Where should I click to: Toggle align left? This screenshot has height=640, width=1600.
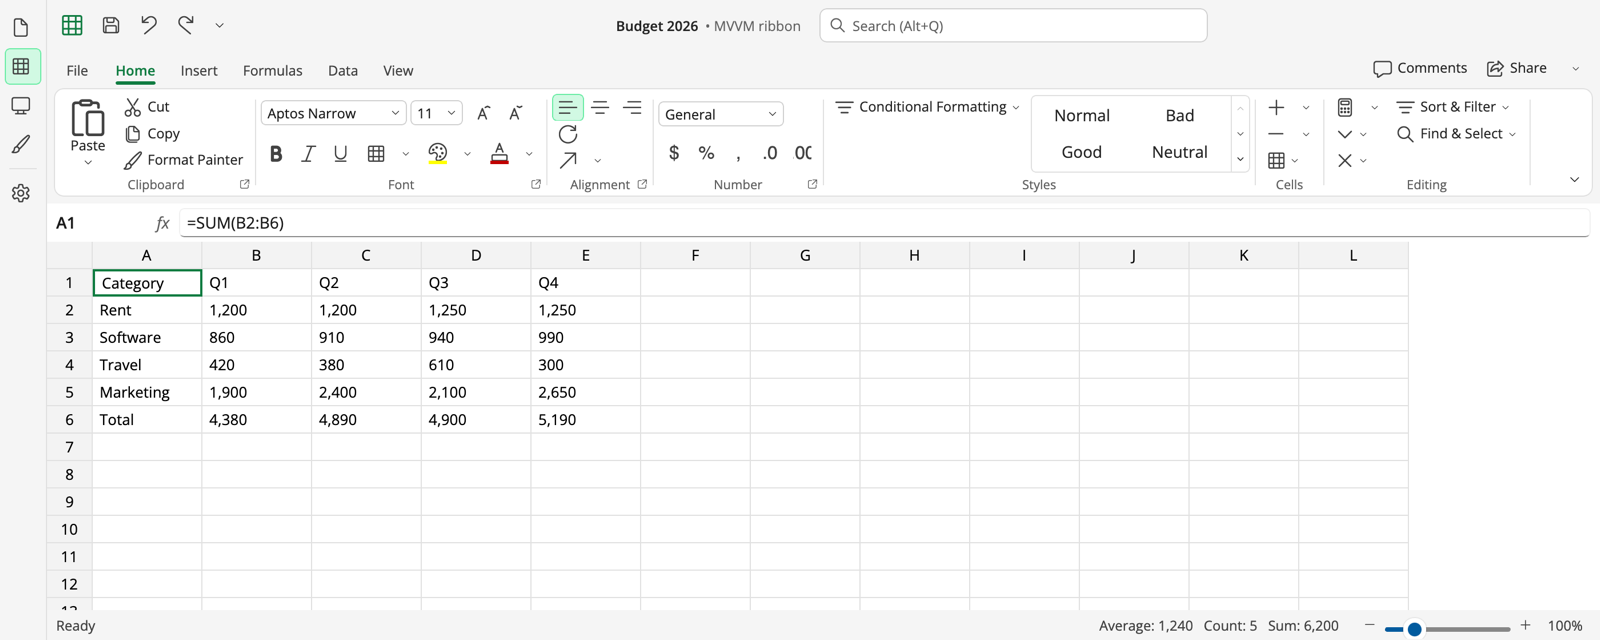pos(568,107)
